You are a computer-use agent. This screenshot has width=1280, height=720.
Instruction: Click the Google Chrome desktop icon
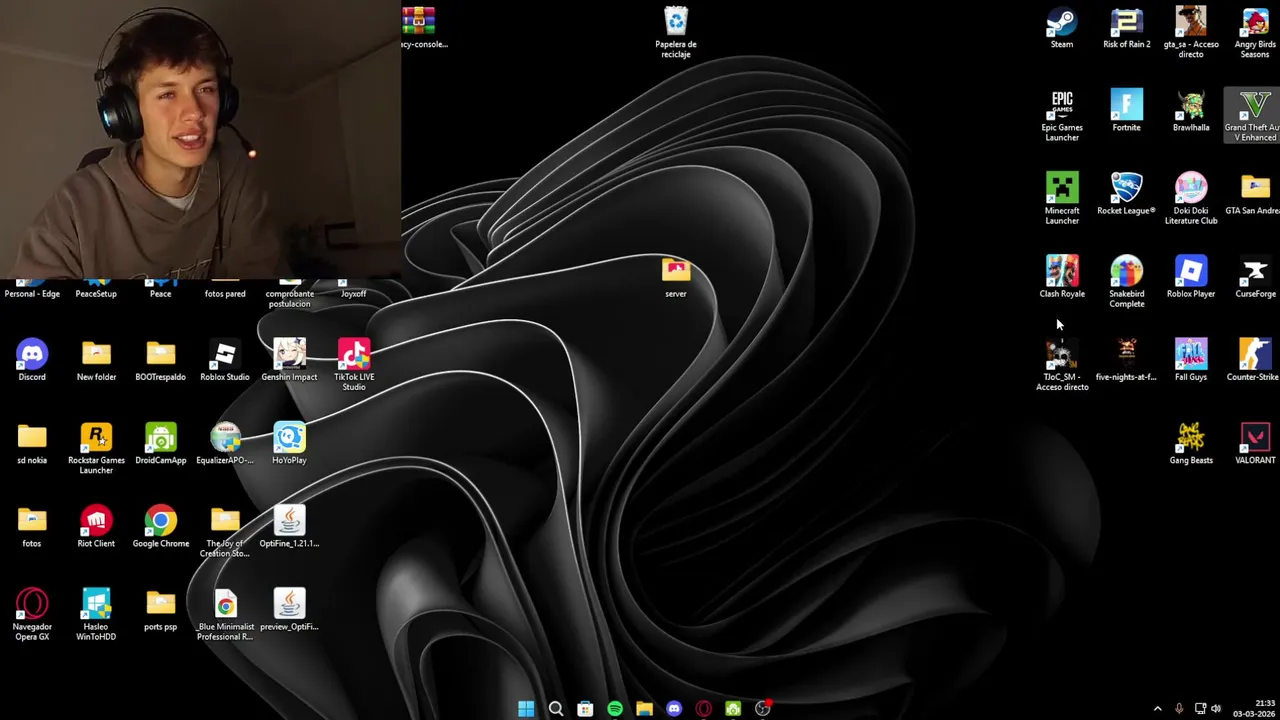coord(160,526)
